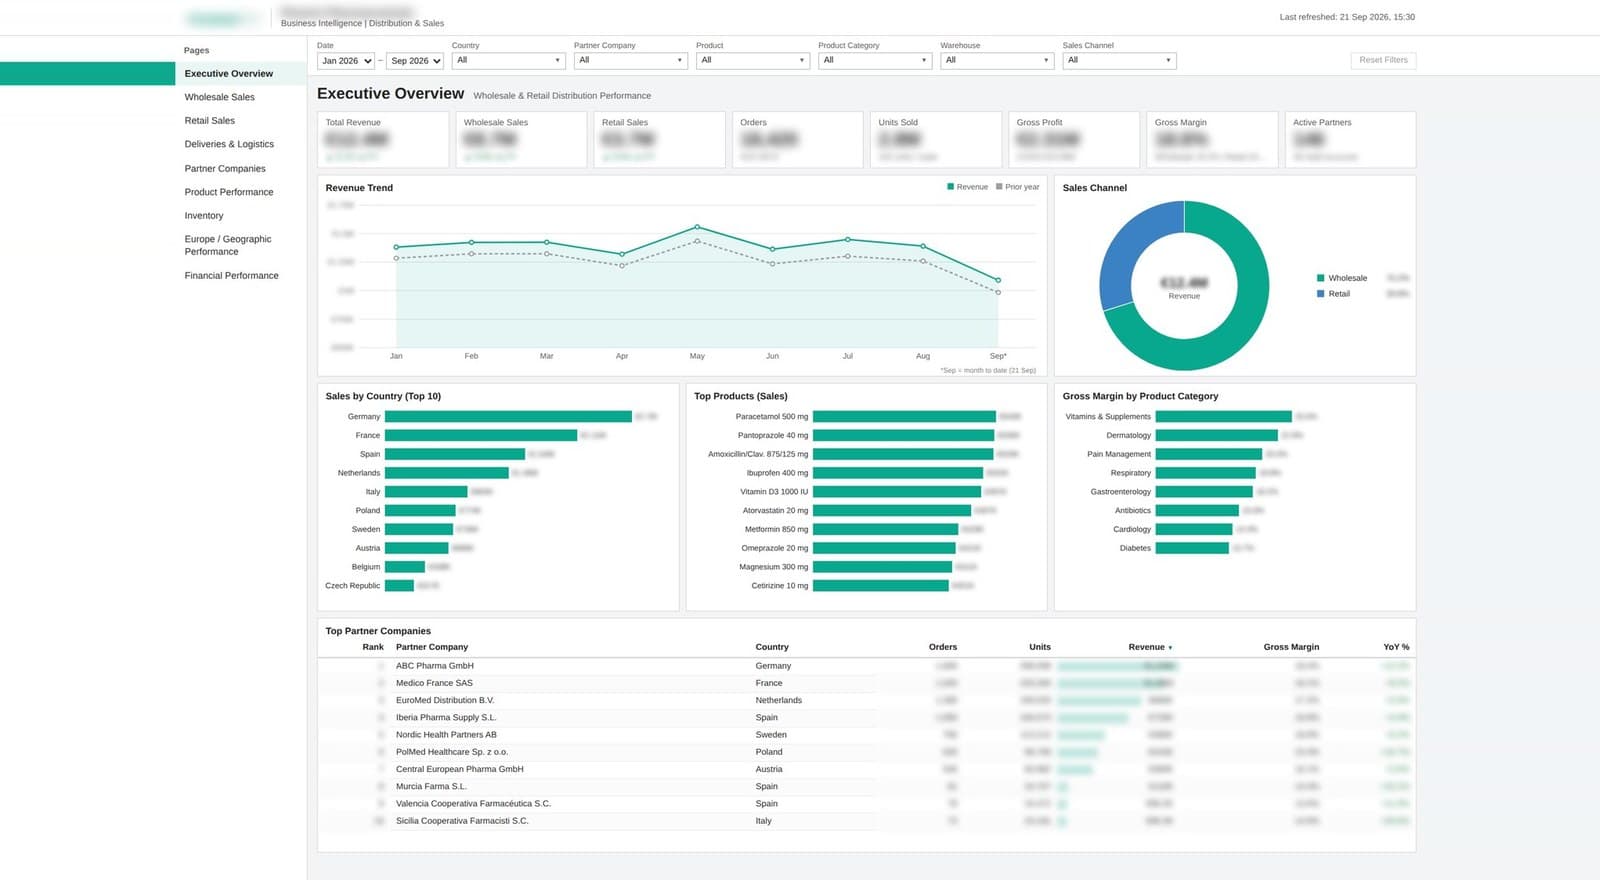Click the Gross Profit KPI card
1600x880 pixels.
pyautogui.click(x=1074, y=139)
